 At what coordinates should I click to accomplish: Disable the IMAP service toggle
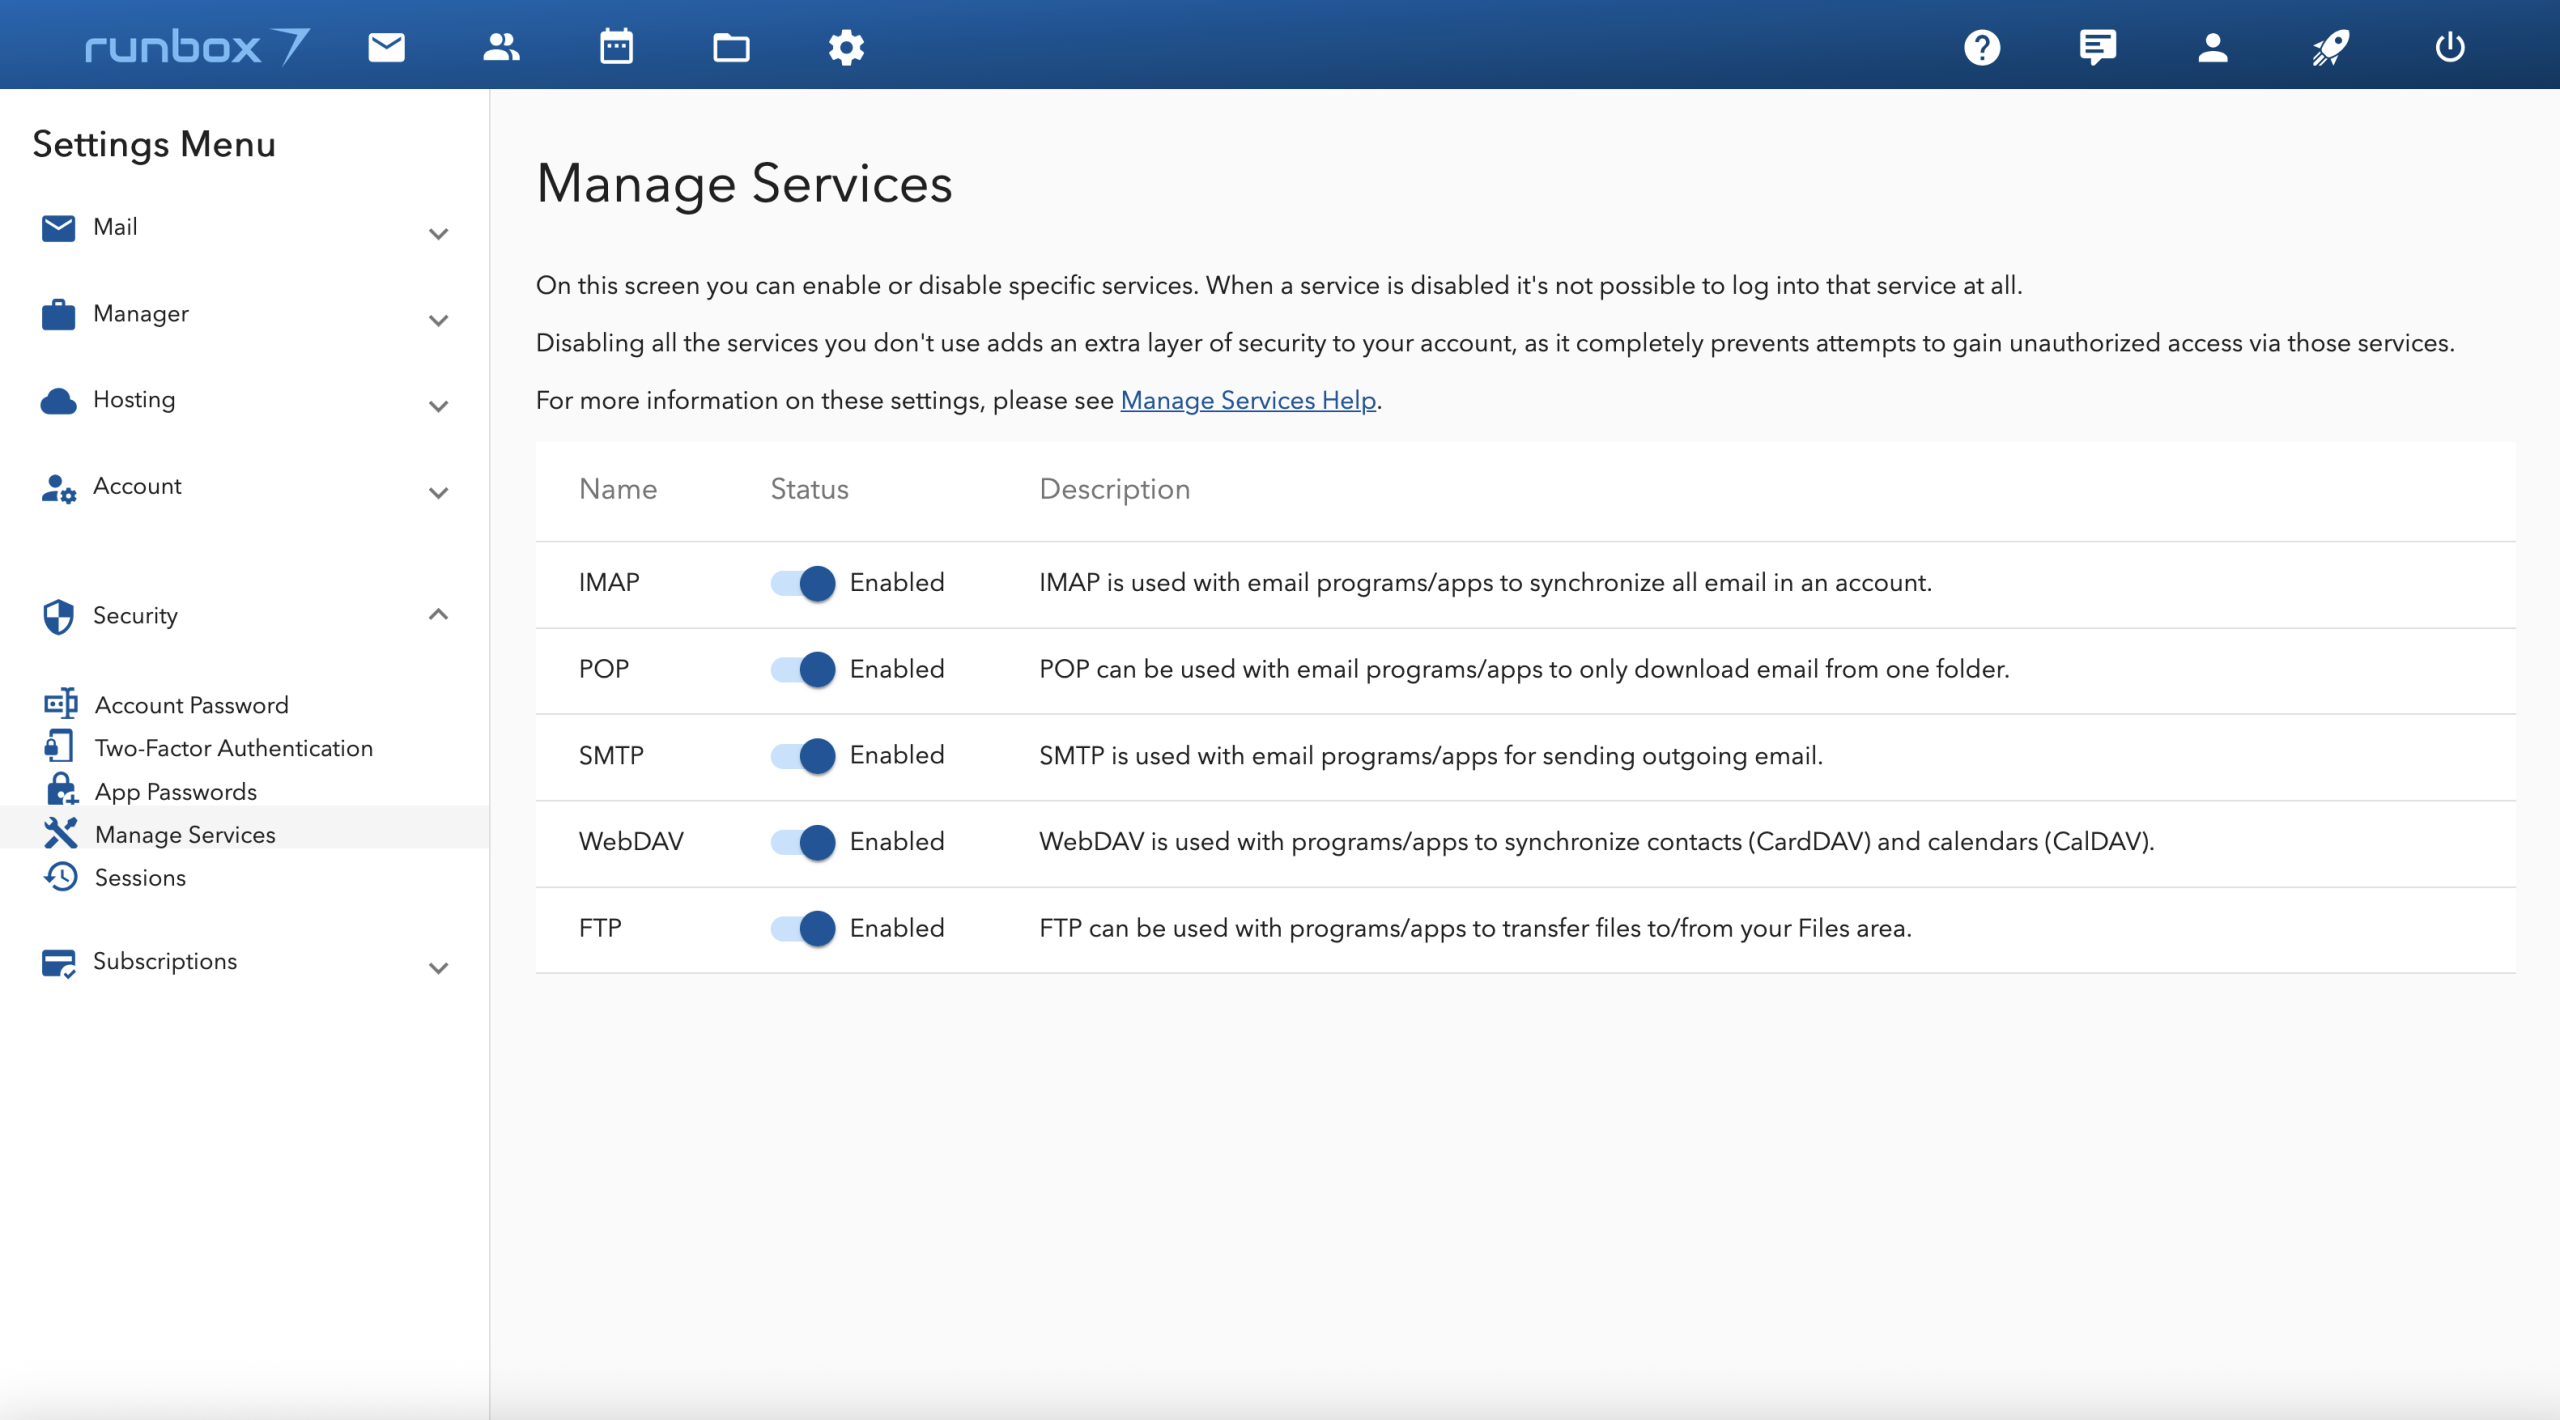click(803, 583)
